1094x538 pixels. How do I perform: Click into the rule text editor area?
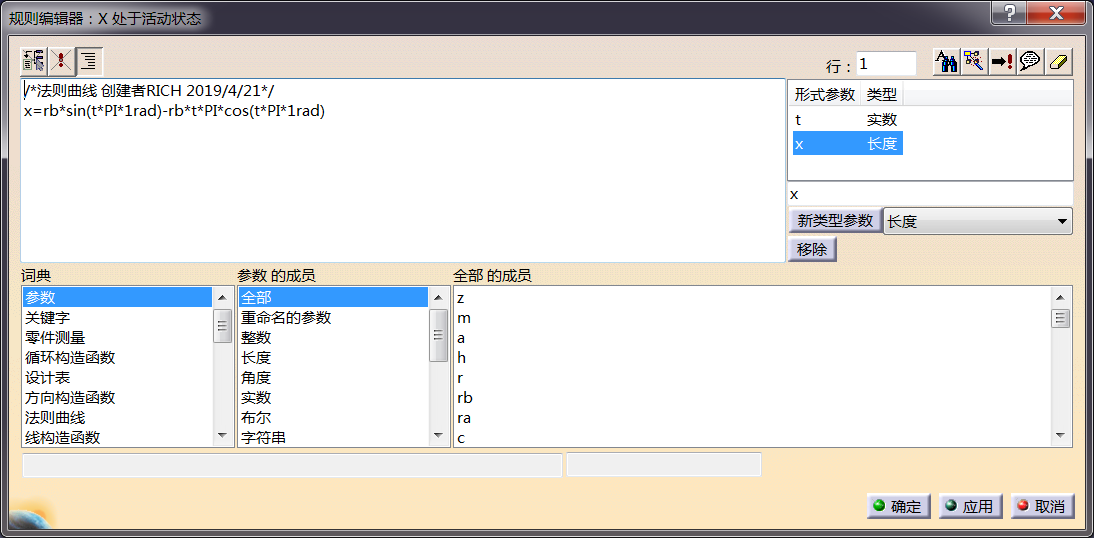[x=403, y=171]
